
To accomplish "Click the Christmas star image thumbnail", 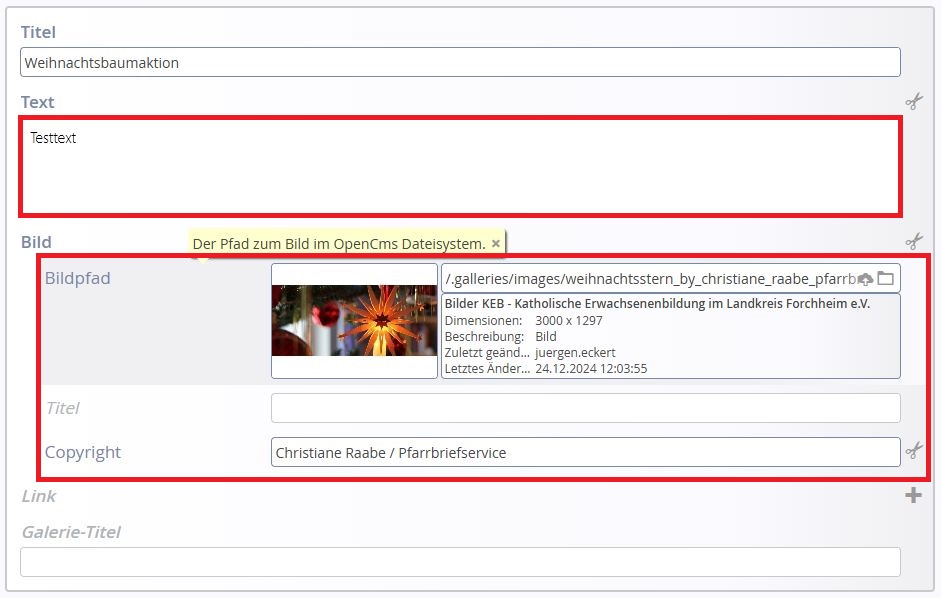I will coord(354,321).
